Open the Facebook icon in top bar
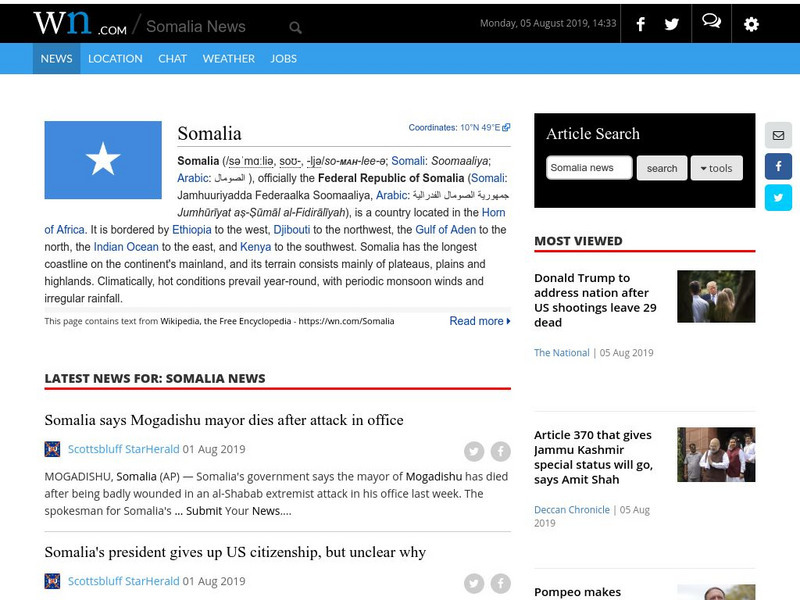This screenshot has width=800, height=600. (x=640, y=25)
